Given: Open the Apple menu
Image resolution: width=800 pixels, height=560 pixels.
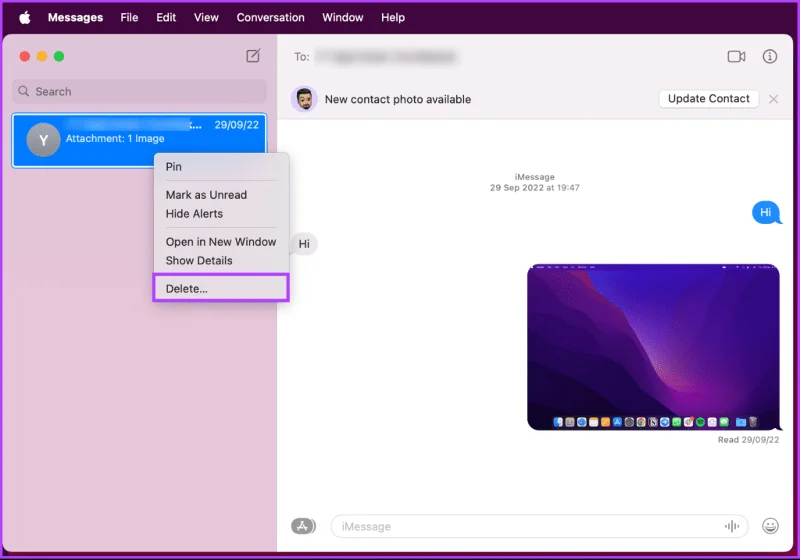Looking at the screenshot, I should click(24, 17).
